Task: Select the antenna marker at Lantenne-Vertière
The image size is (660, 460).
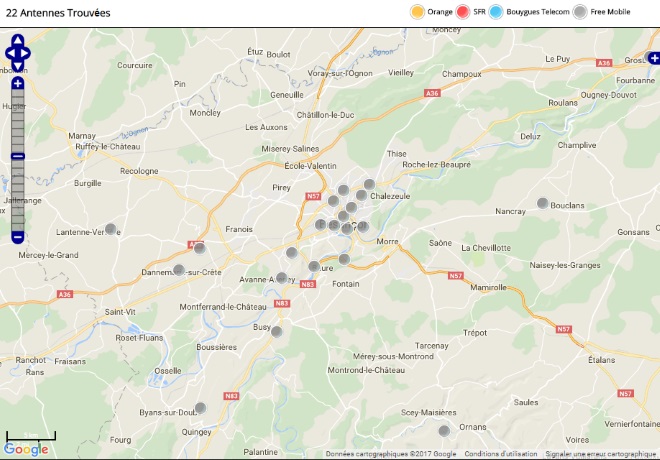Action: 111,229
